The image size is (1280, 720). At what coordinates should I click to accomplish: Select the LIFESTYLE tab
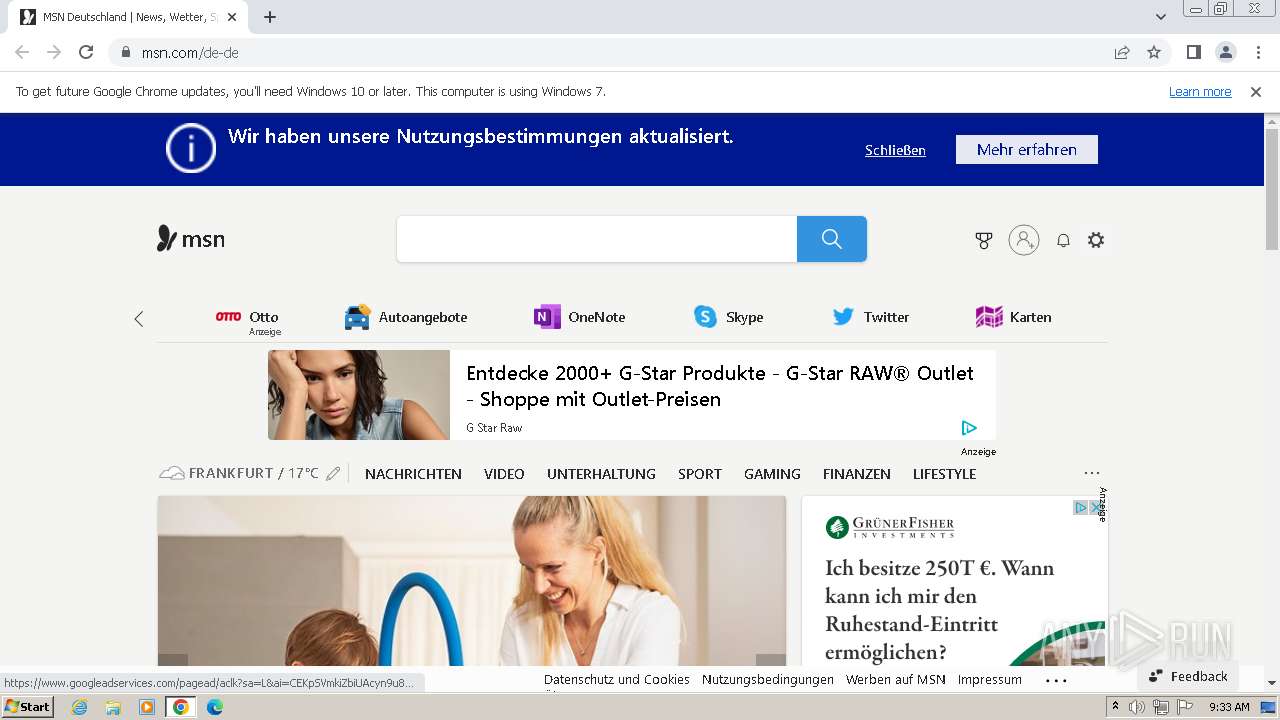click(x=944, y=474)
